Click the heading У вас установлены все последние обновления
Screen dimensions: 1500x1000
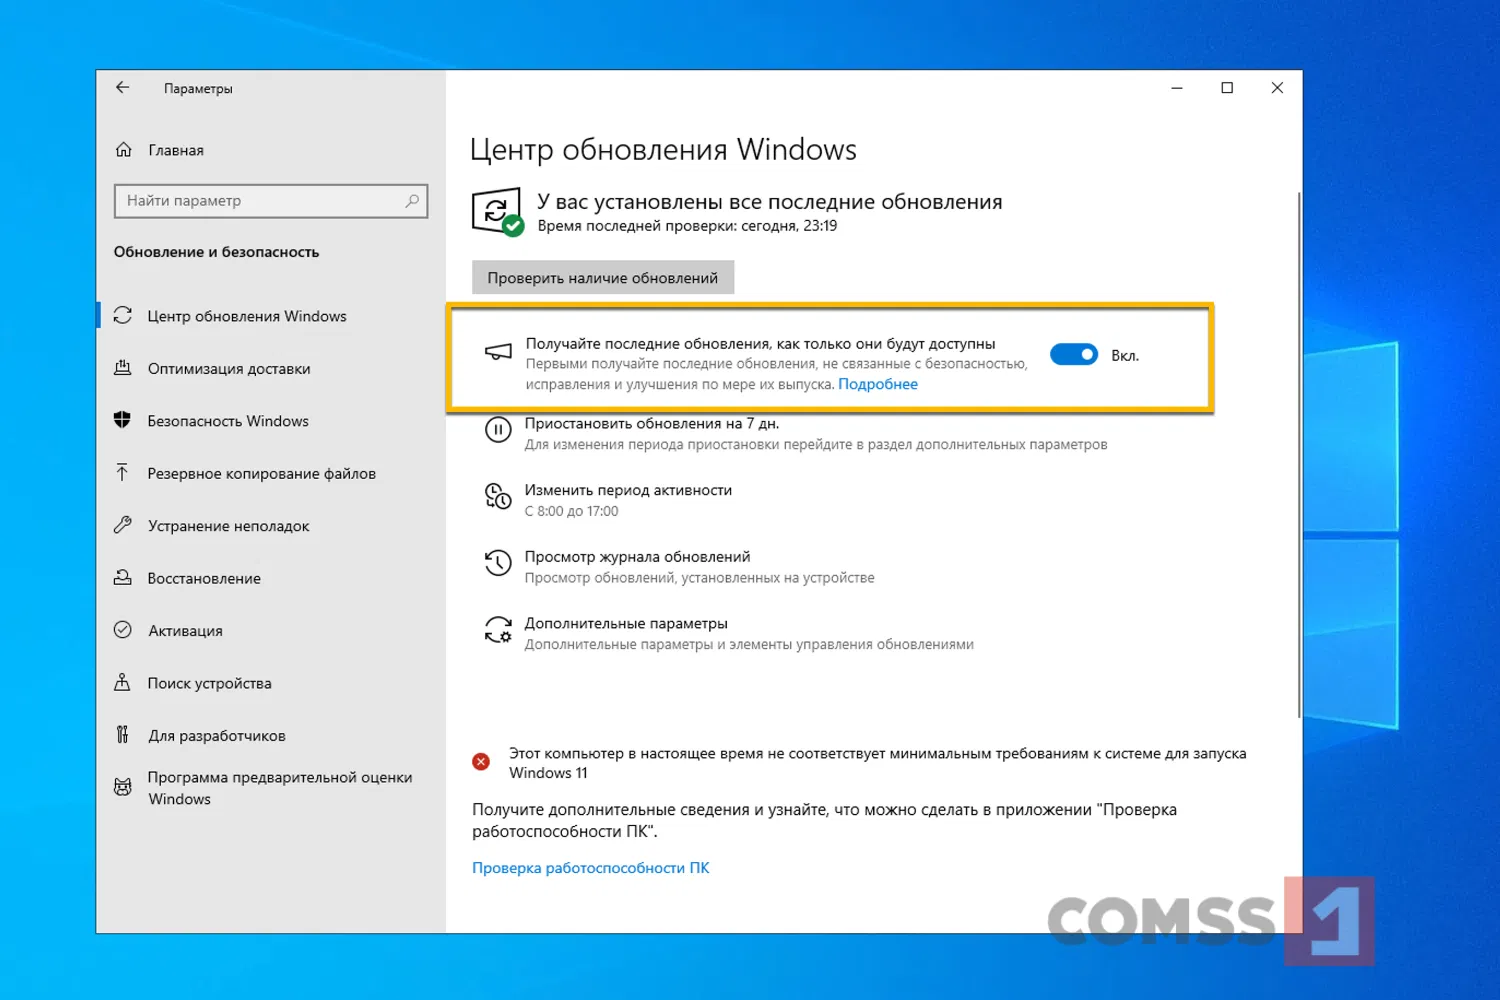(770, 202)
